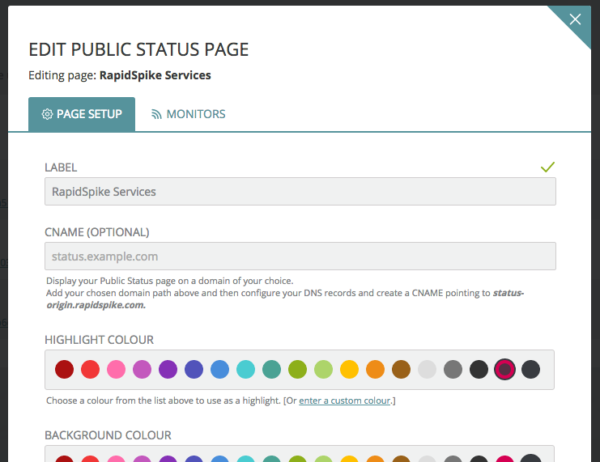
Task: Pick orchid magenta highlight colour
Action: (142, 369)
